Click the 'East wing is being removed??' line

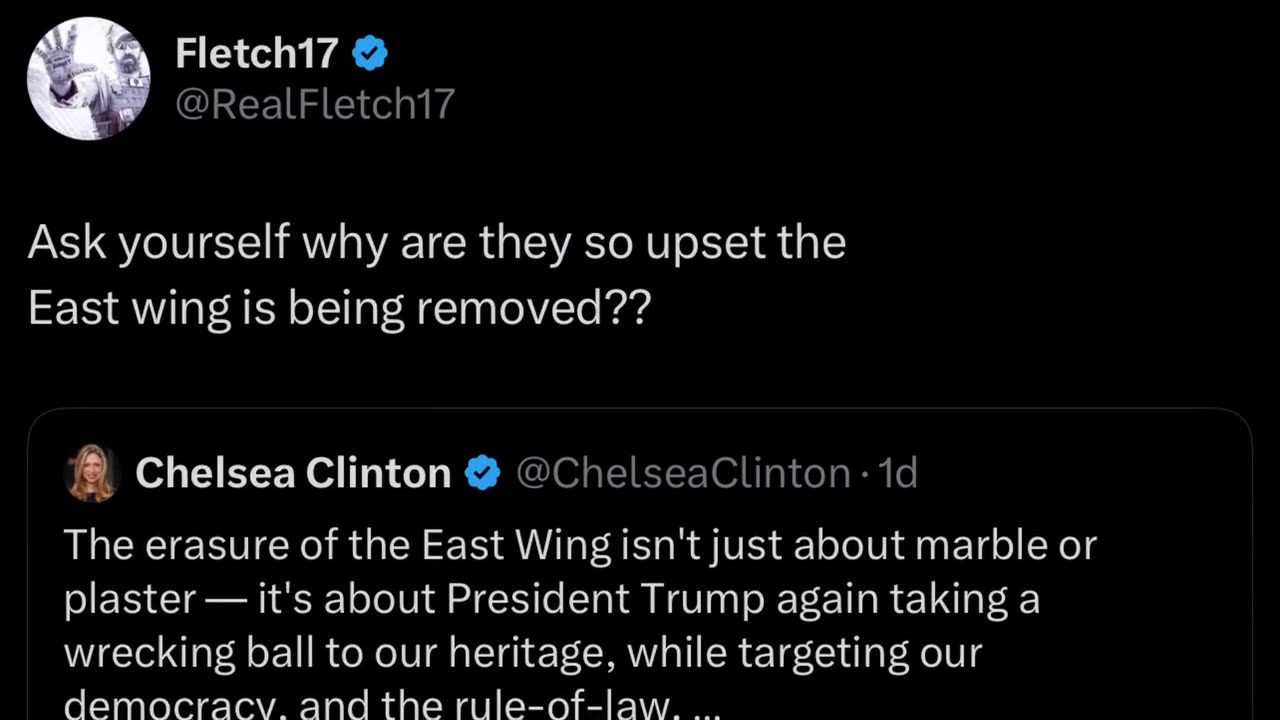pos(339,309)
